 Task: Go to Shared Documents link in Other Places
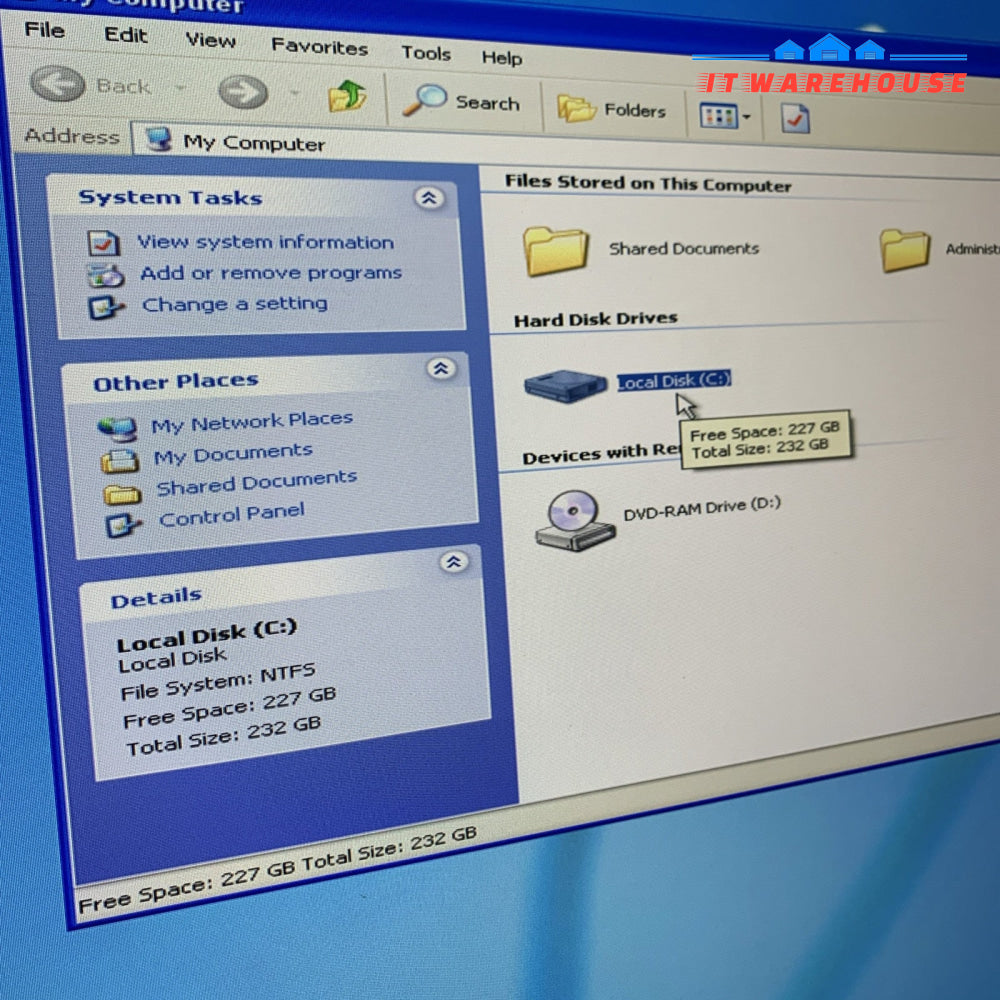coord(256,483)
